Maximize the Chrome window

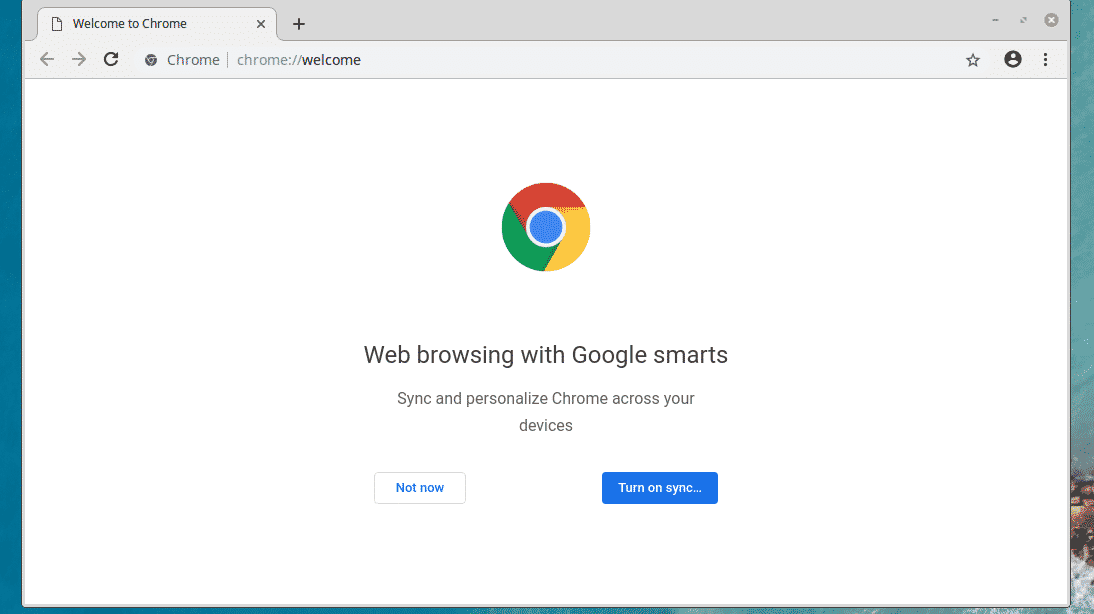(1023, 20)
